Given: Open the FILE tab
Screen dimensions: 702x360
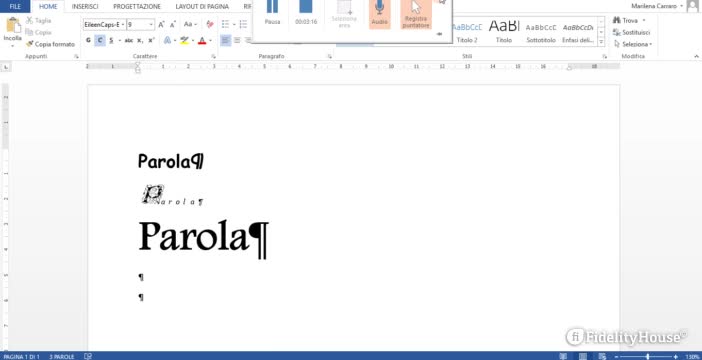Looking at the screenshot, I should pyautogui.click(x=15, y=6).
